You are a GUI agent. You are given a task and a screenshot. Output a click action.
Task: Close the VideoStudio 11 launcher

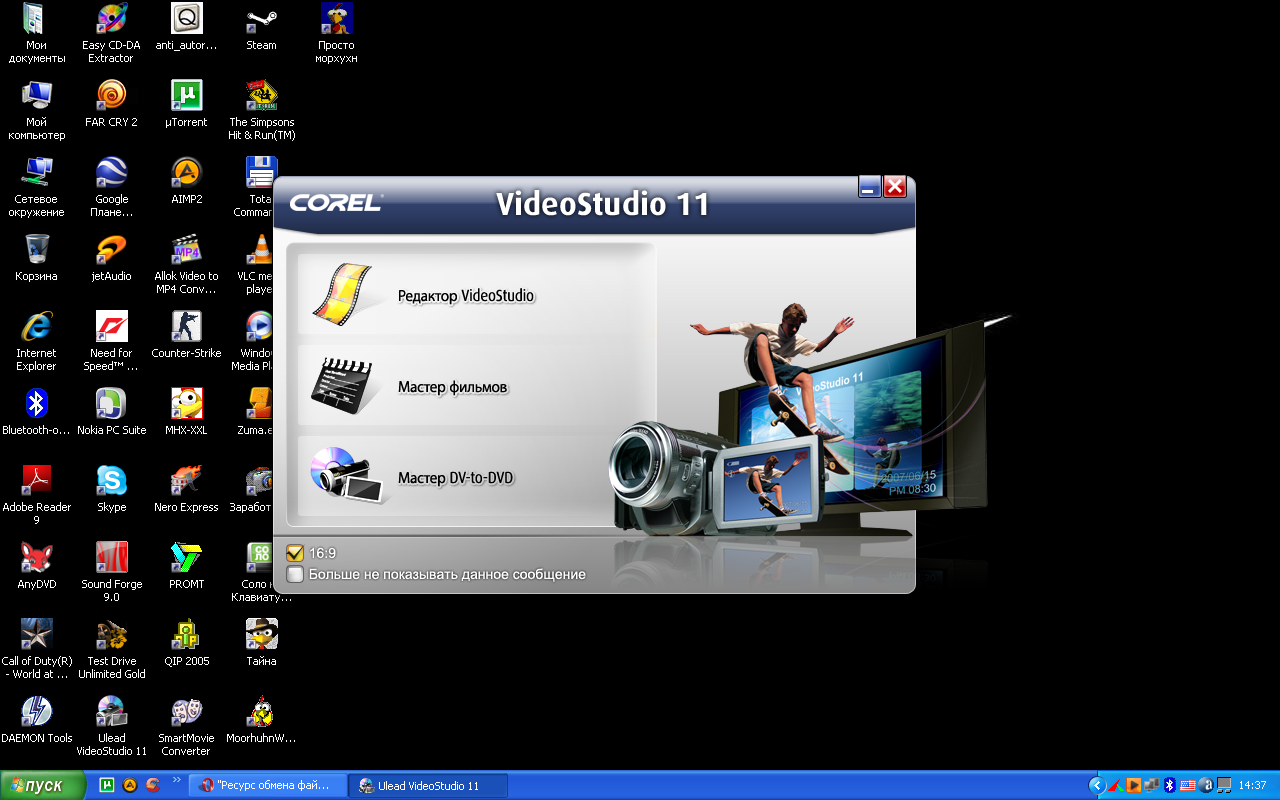[x=895, y=186]
